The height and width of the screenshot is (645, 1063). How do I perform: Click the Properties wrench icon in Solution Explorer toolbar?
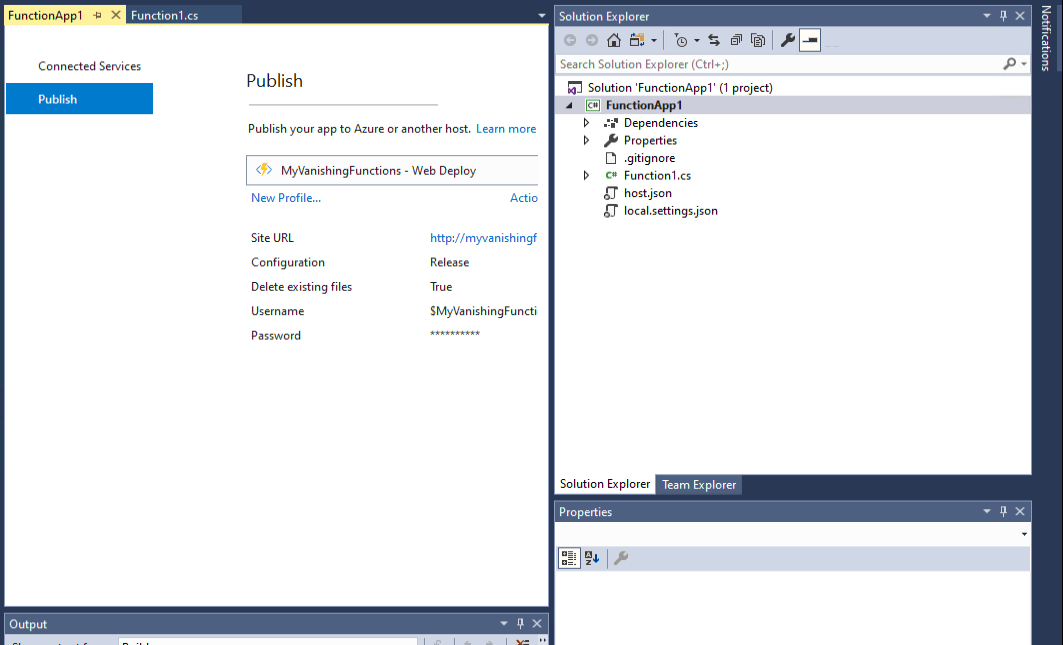point(787,41)
